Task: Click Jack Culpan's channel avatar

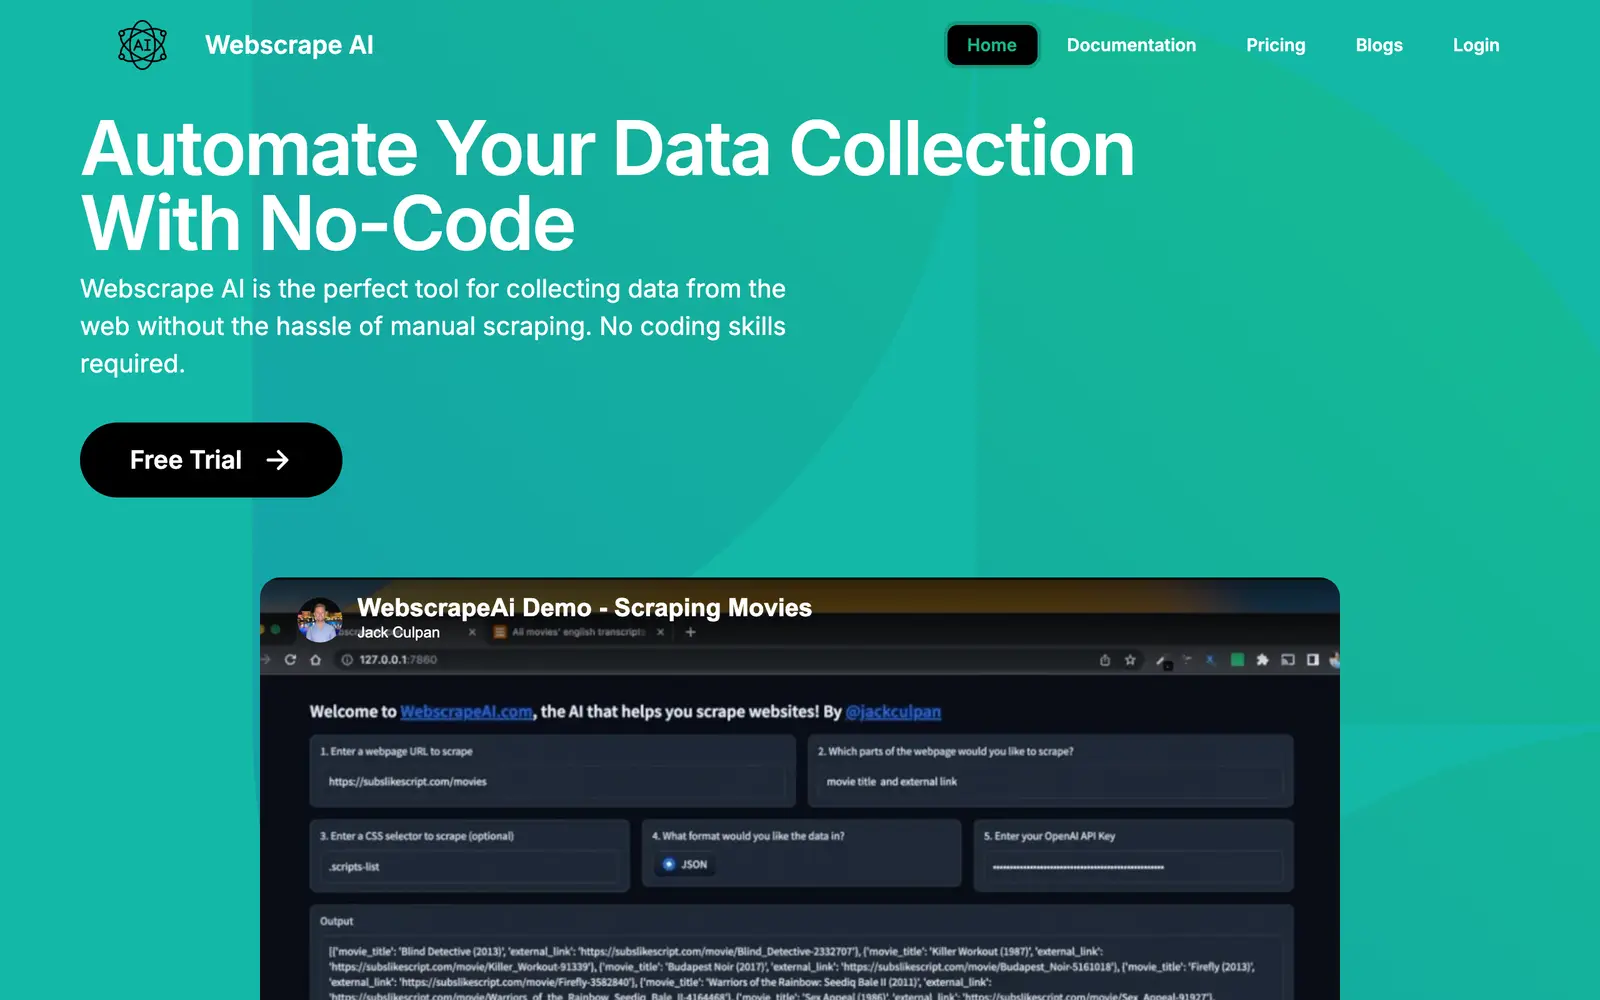Action: tap(320, 620)
